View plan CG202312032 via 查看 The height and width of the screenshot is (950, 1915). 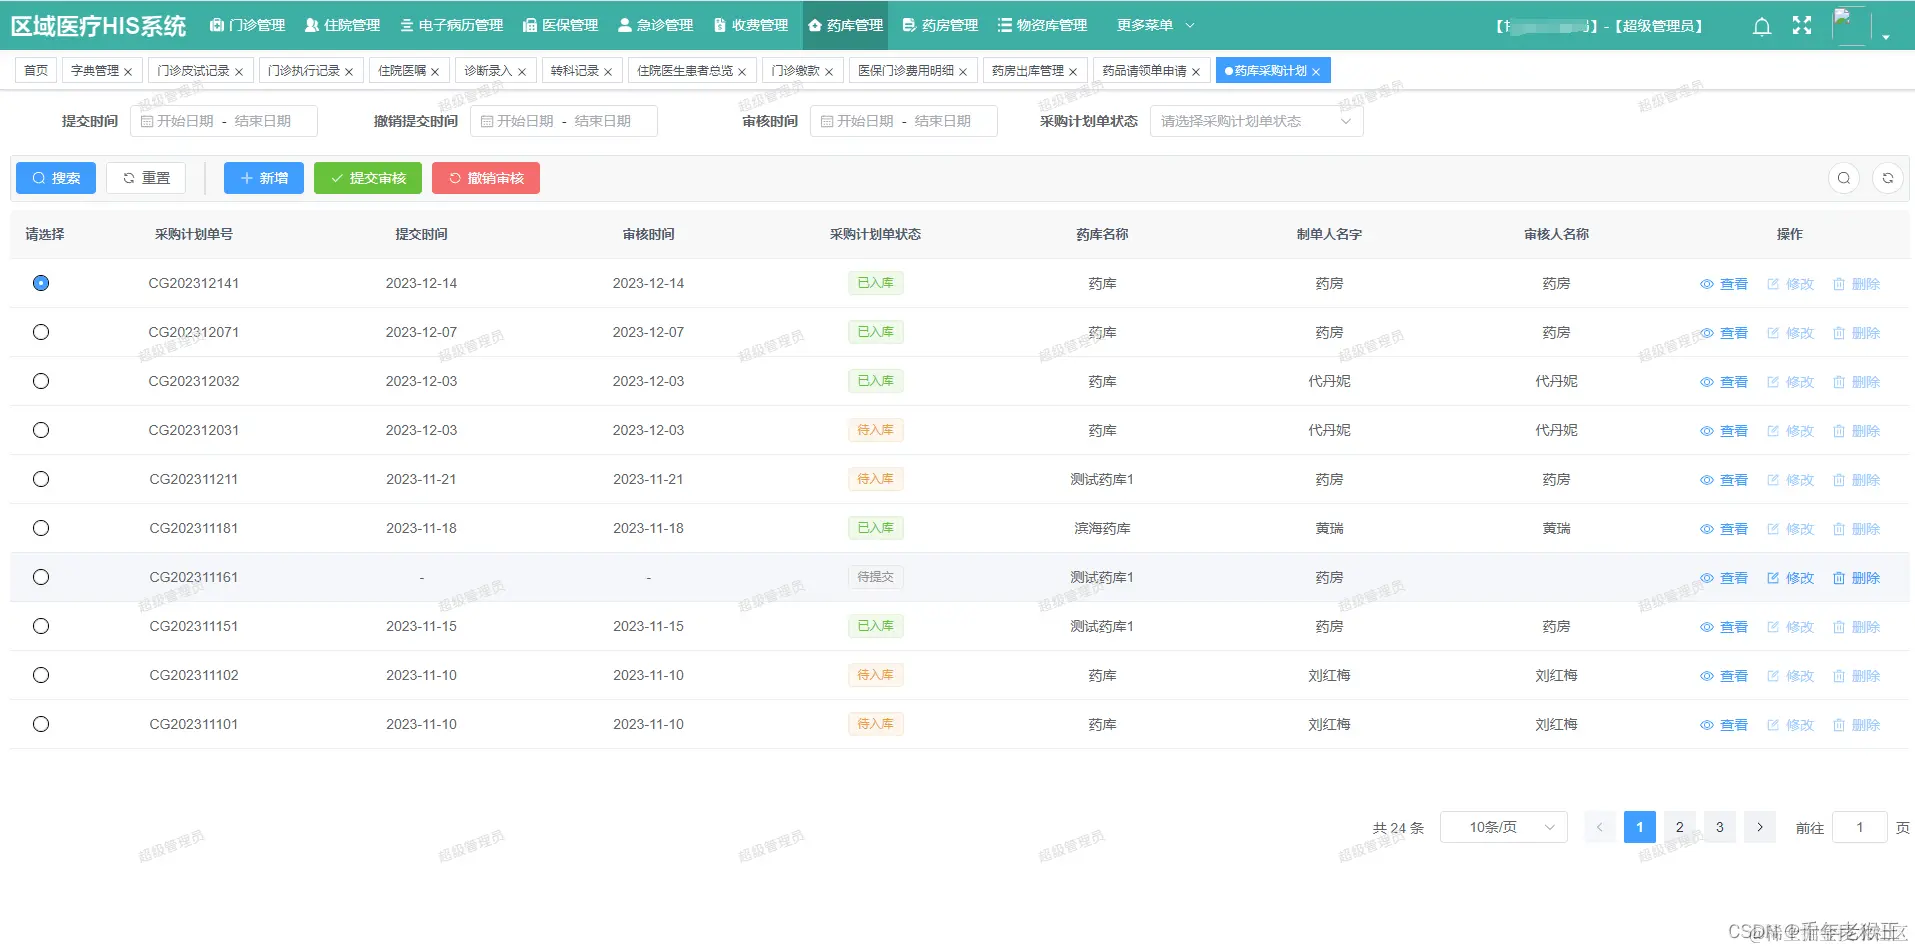(1724, 382)
